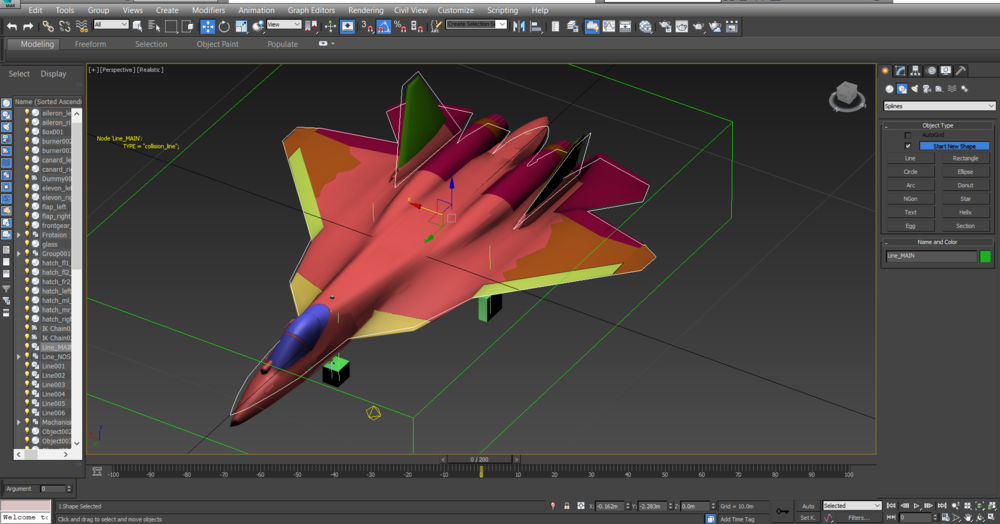1000x524 pixels.
Task: Open the selection filter 'All' dropdown
Action: [x=110, y=25]
